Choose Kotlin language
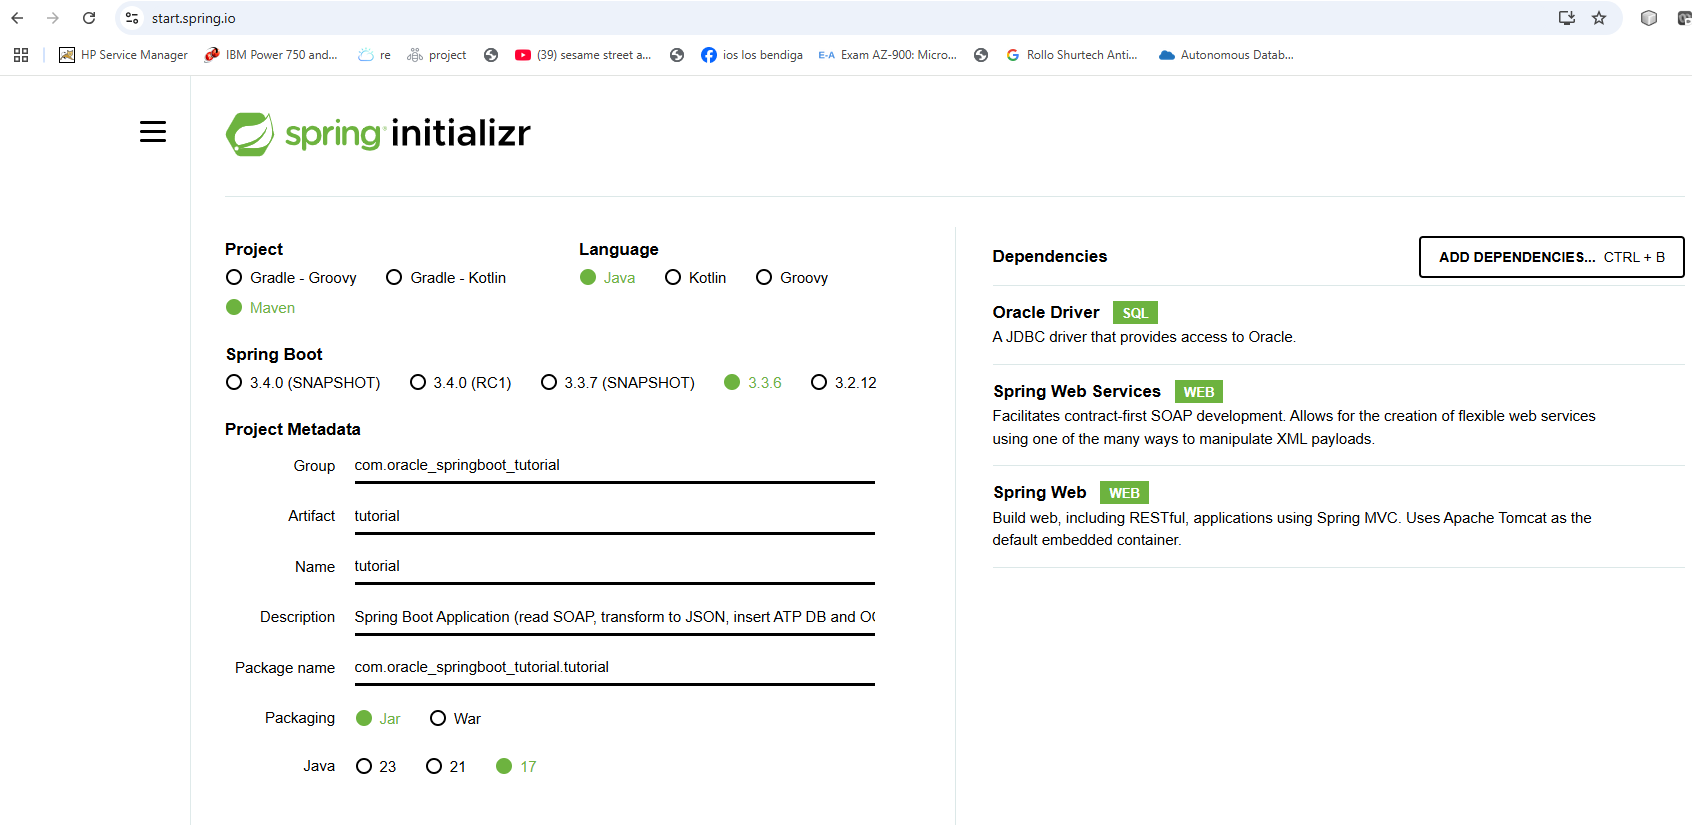The image size is (1692, 825). 696,278
